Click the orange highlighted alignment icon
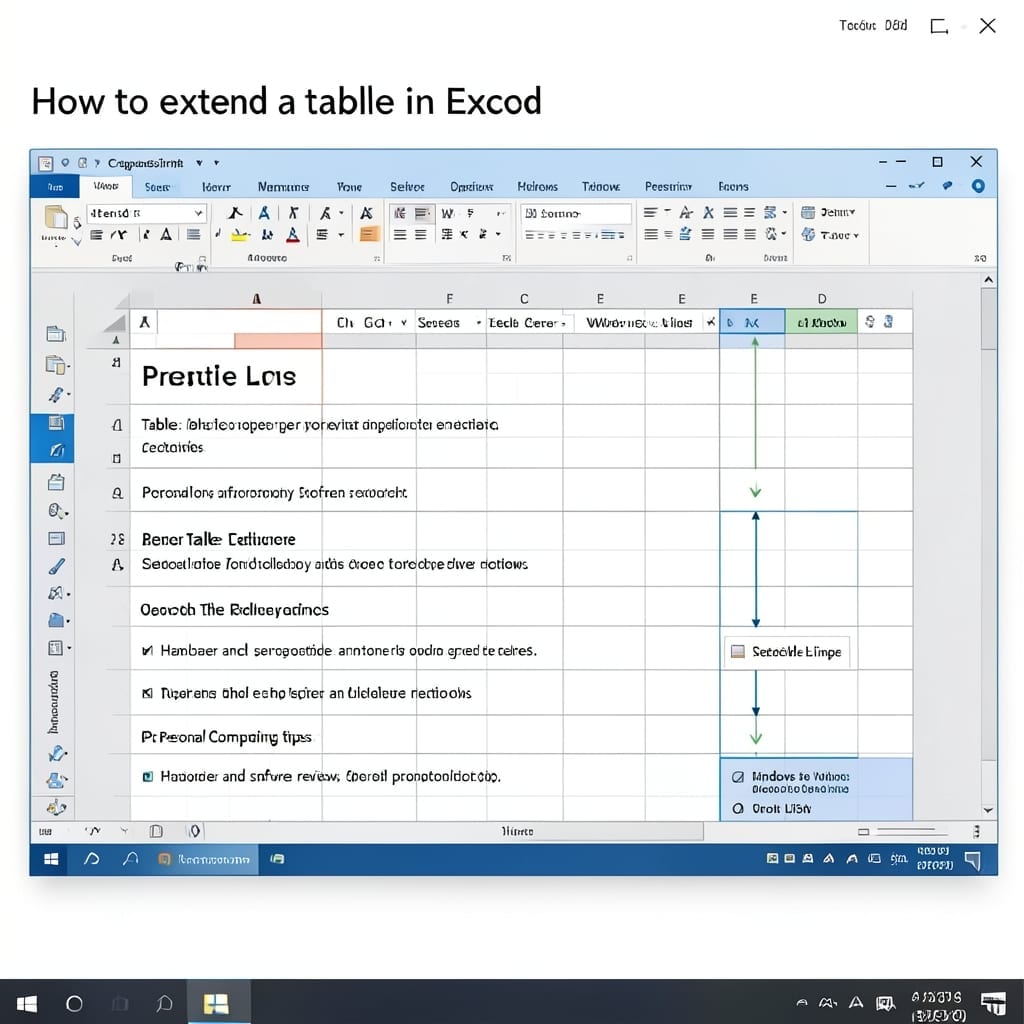 (369, 234)
